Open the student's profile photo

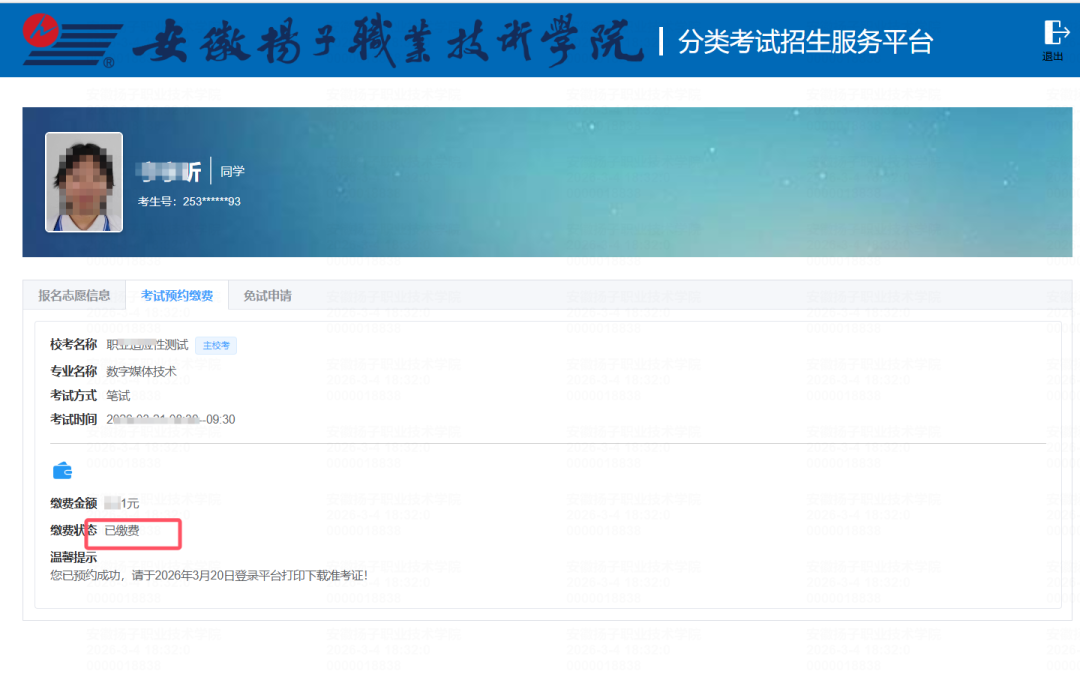(84, 182)
